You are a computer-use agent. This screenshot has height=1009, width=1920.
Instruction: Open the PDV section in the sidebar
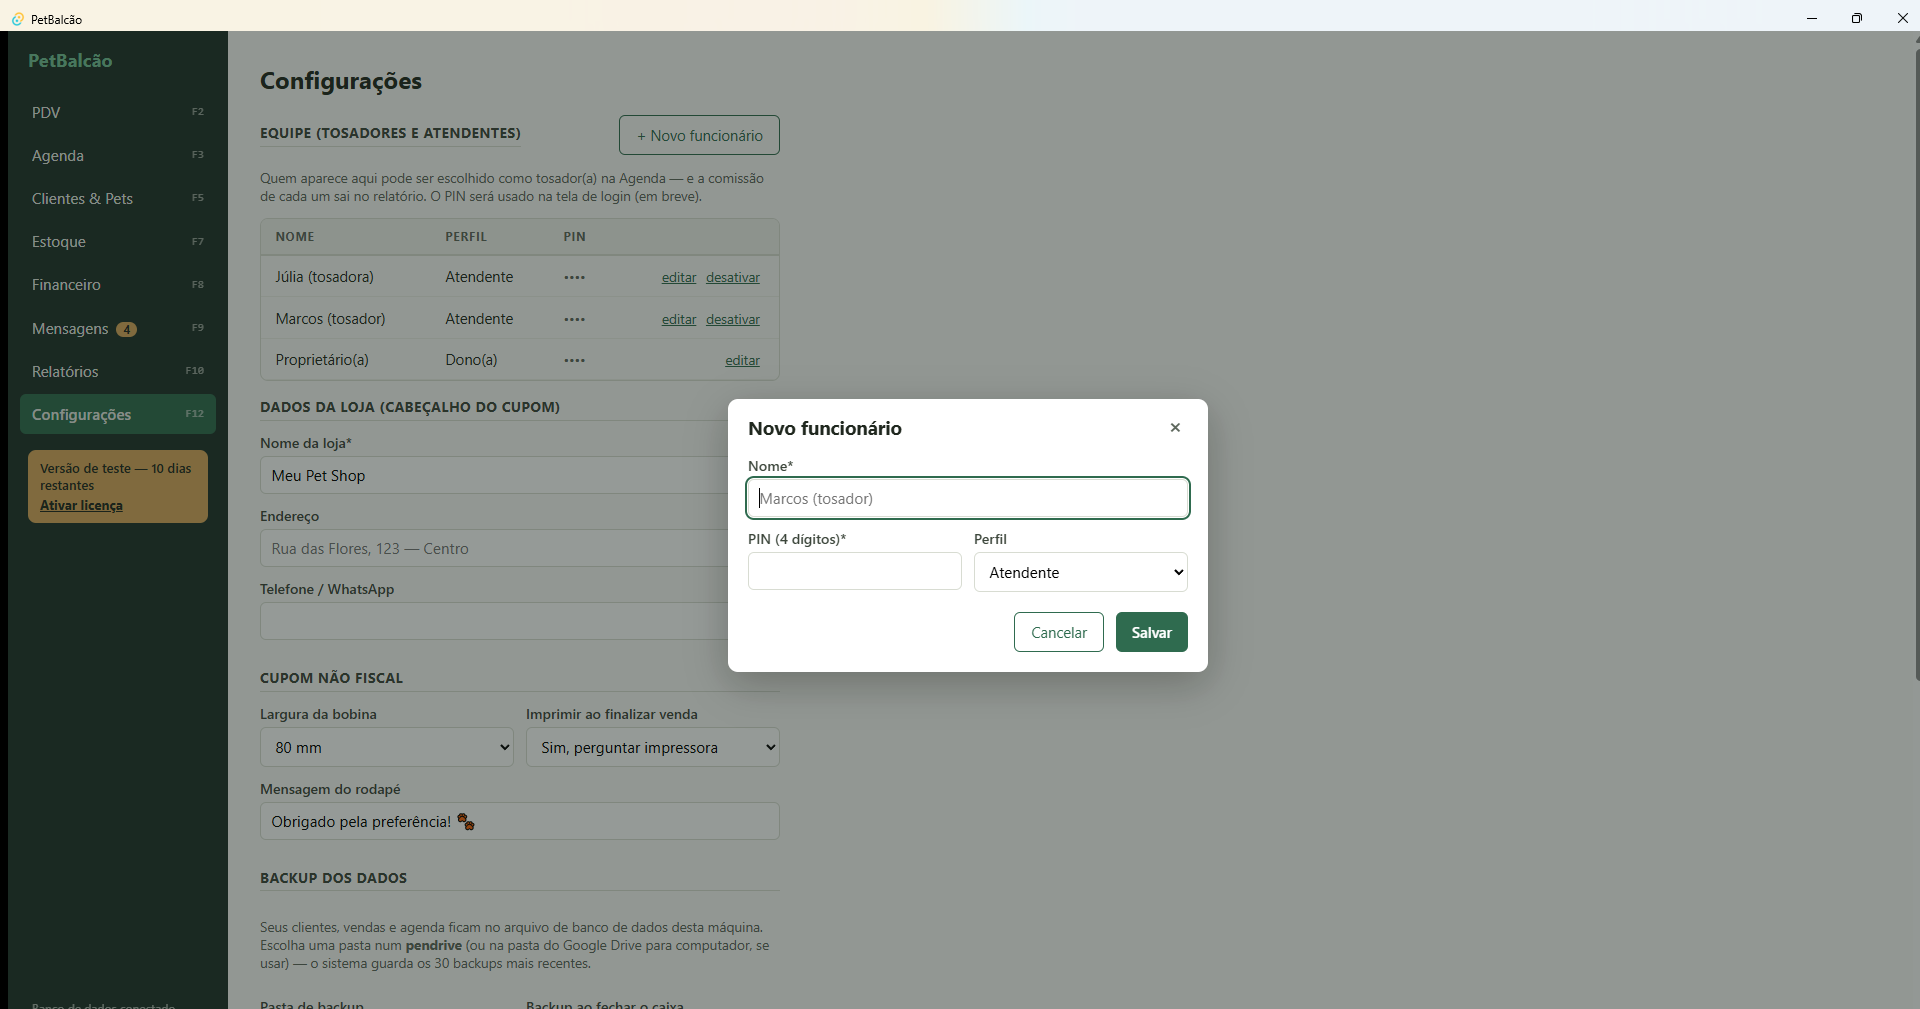[118, 112]
